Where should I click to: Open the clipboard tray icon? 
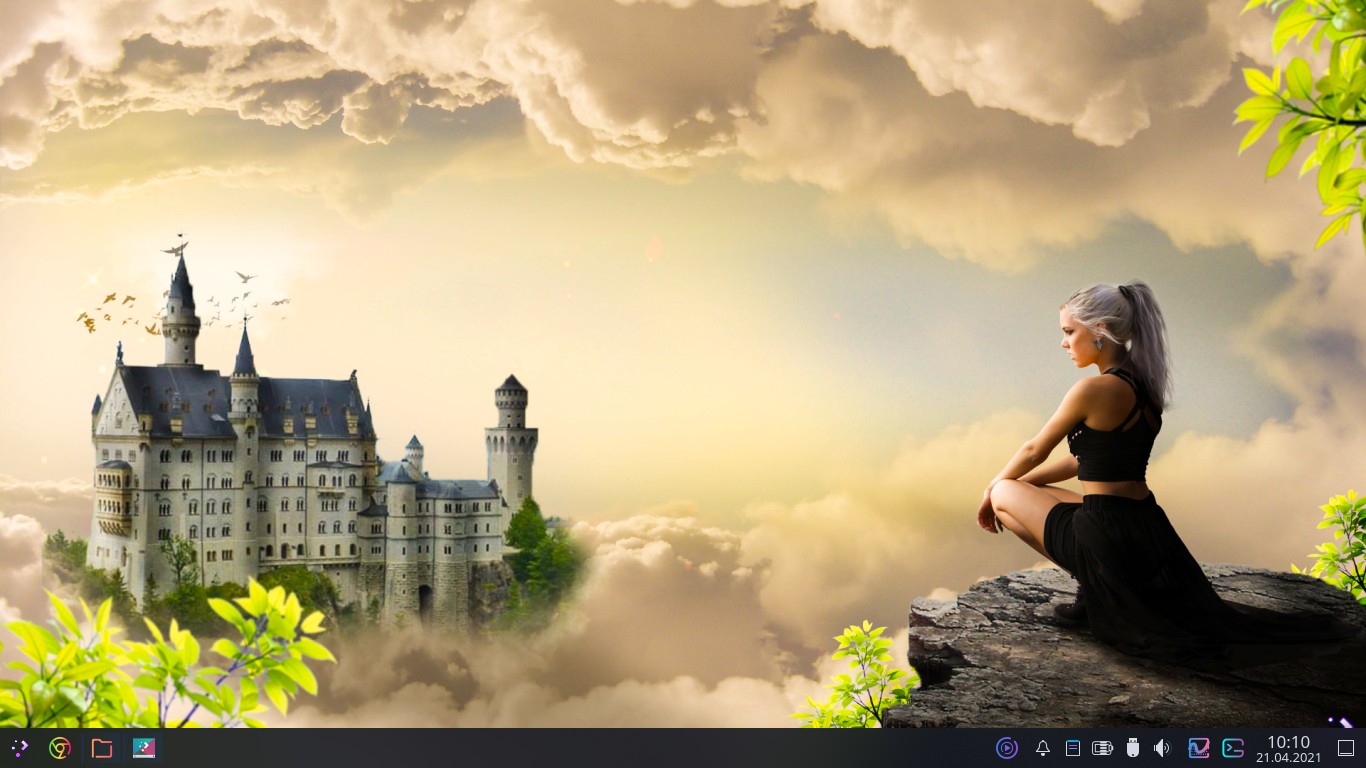point(1073,748)
